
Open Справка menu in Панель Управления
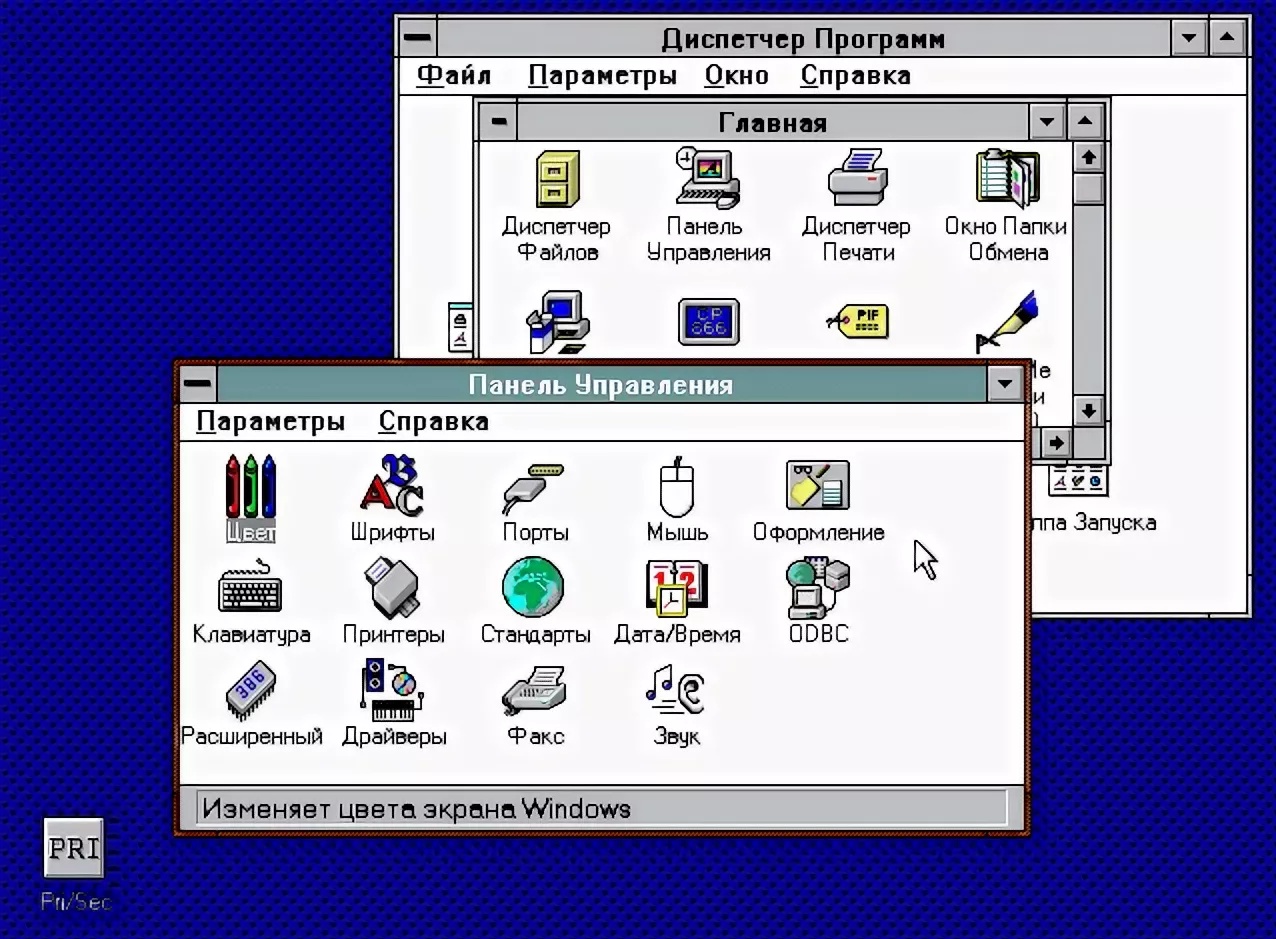click(x=433, y=421)
